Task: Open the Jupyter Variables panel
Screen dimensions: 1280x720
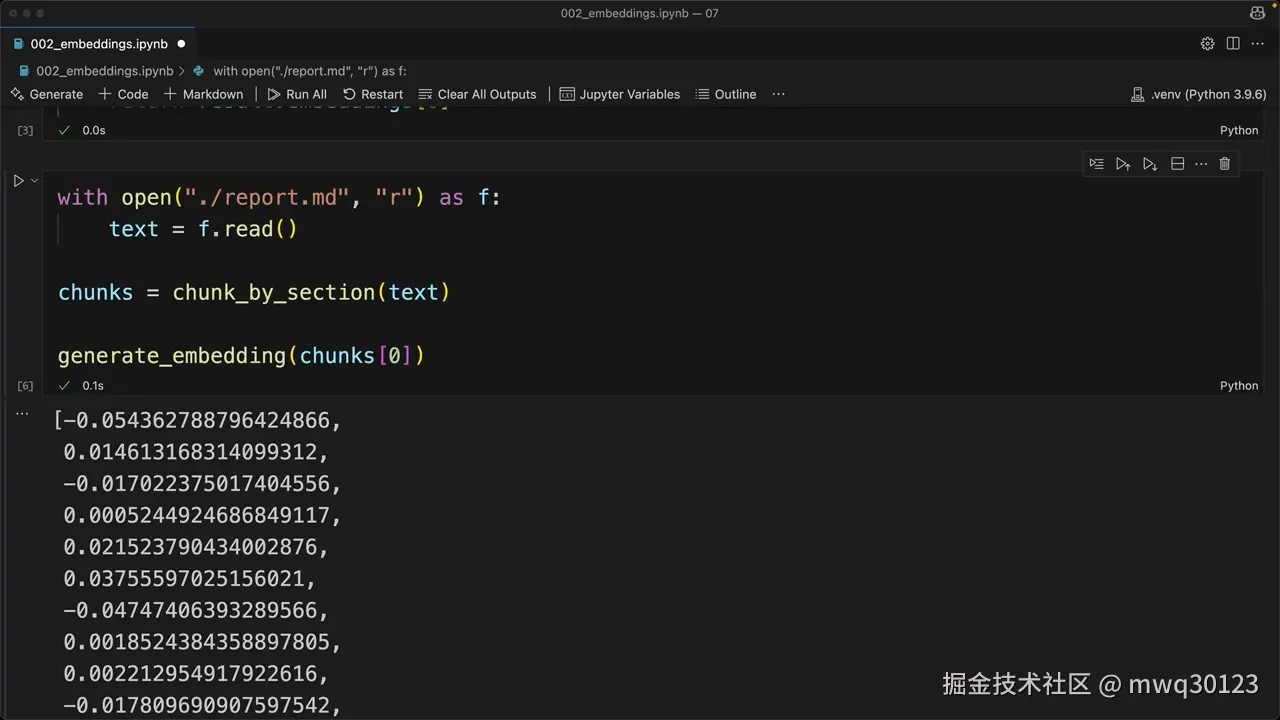Action: coord(619,94)
